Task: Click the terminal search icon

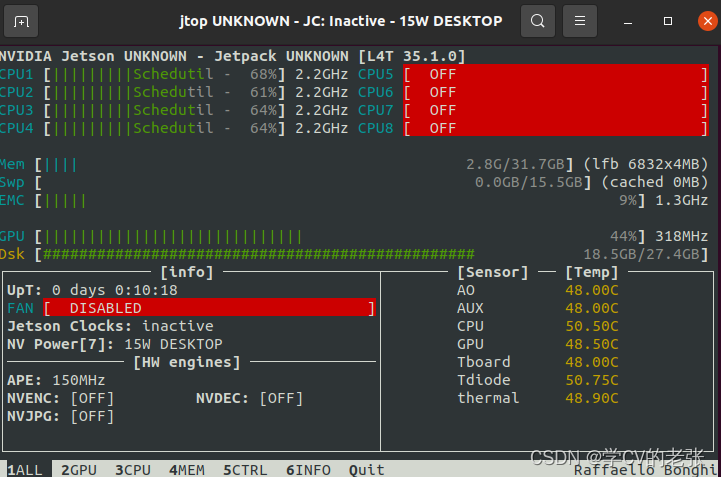Action: coord(538,21)
